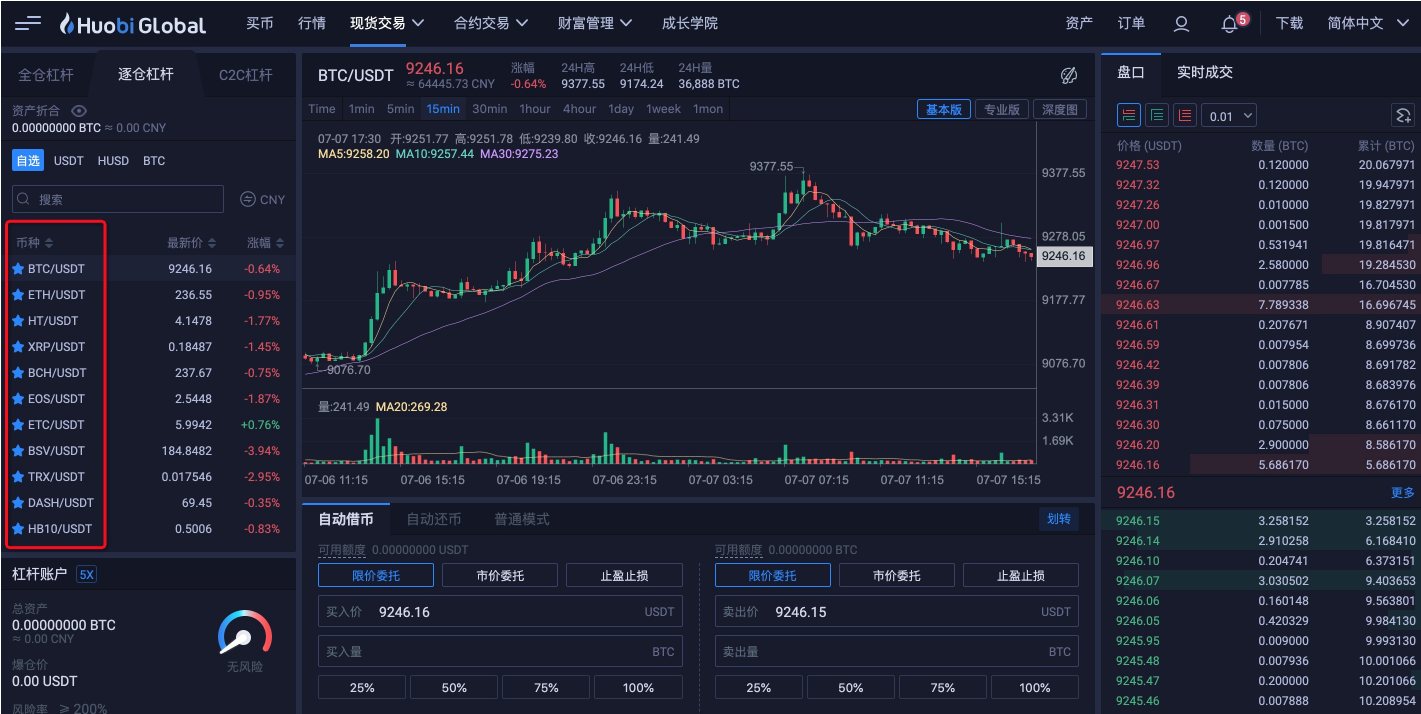This screenshot has height=714, width=1421.
Task: Open the 成长学院 menu item
Action: click(x=690, y=23)
